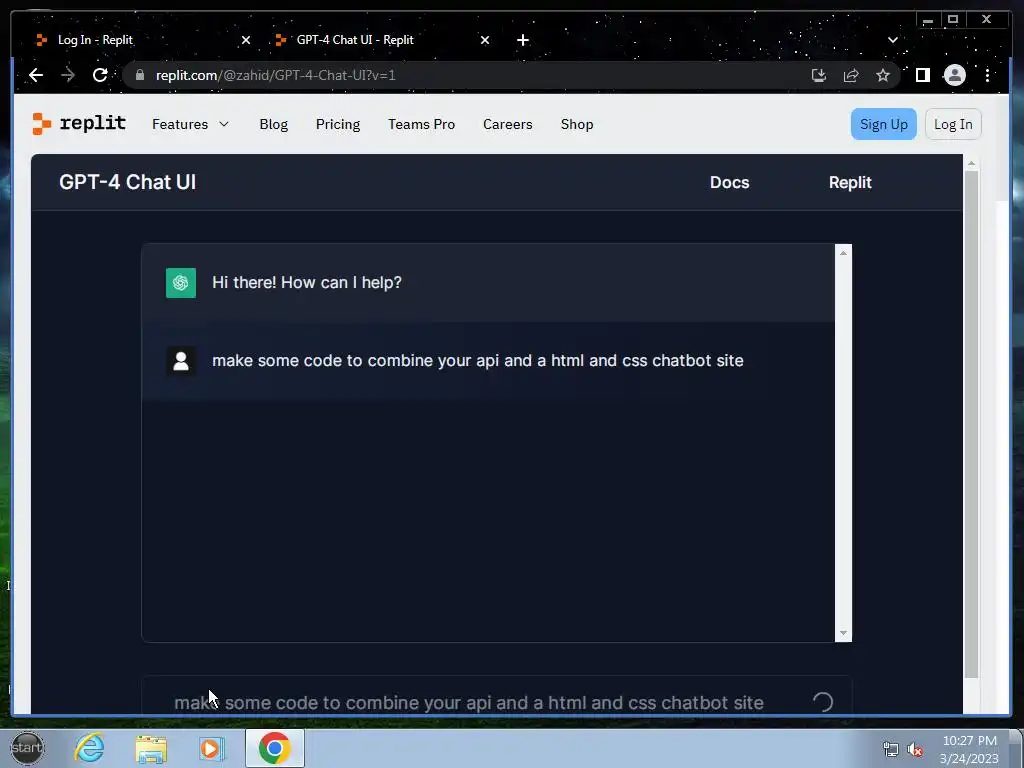Viewport: 1024px width, 768px height.
Task: Bookmark this page with the star icon
Action: (x=883, y=75)
